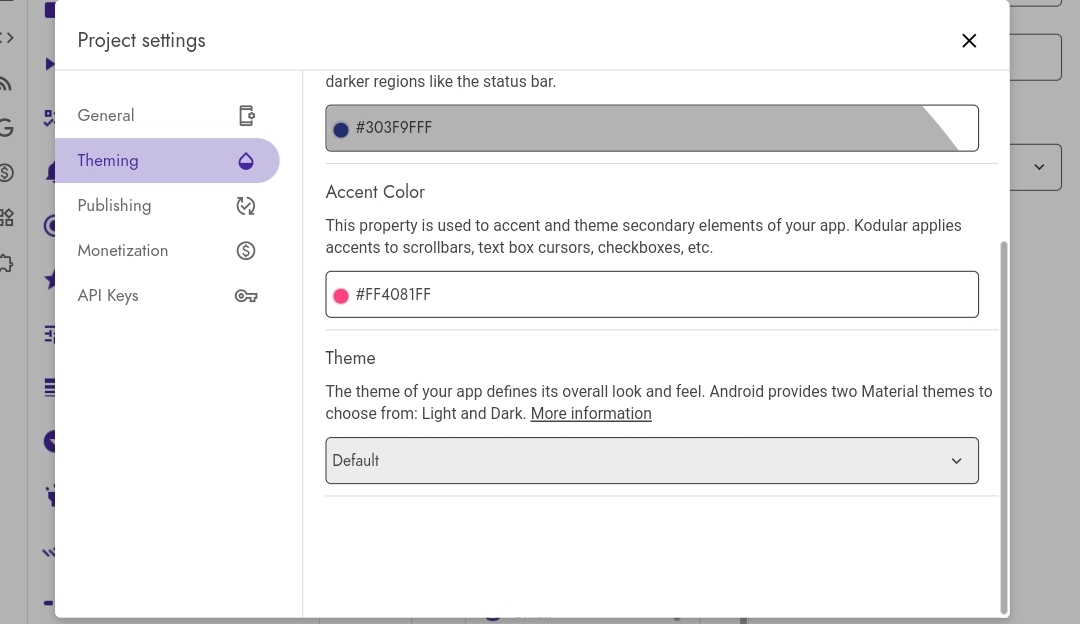
Task: Switch to the Publishing tab
Action: 114,206
